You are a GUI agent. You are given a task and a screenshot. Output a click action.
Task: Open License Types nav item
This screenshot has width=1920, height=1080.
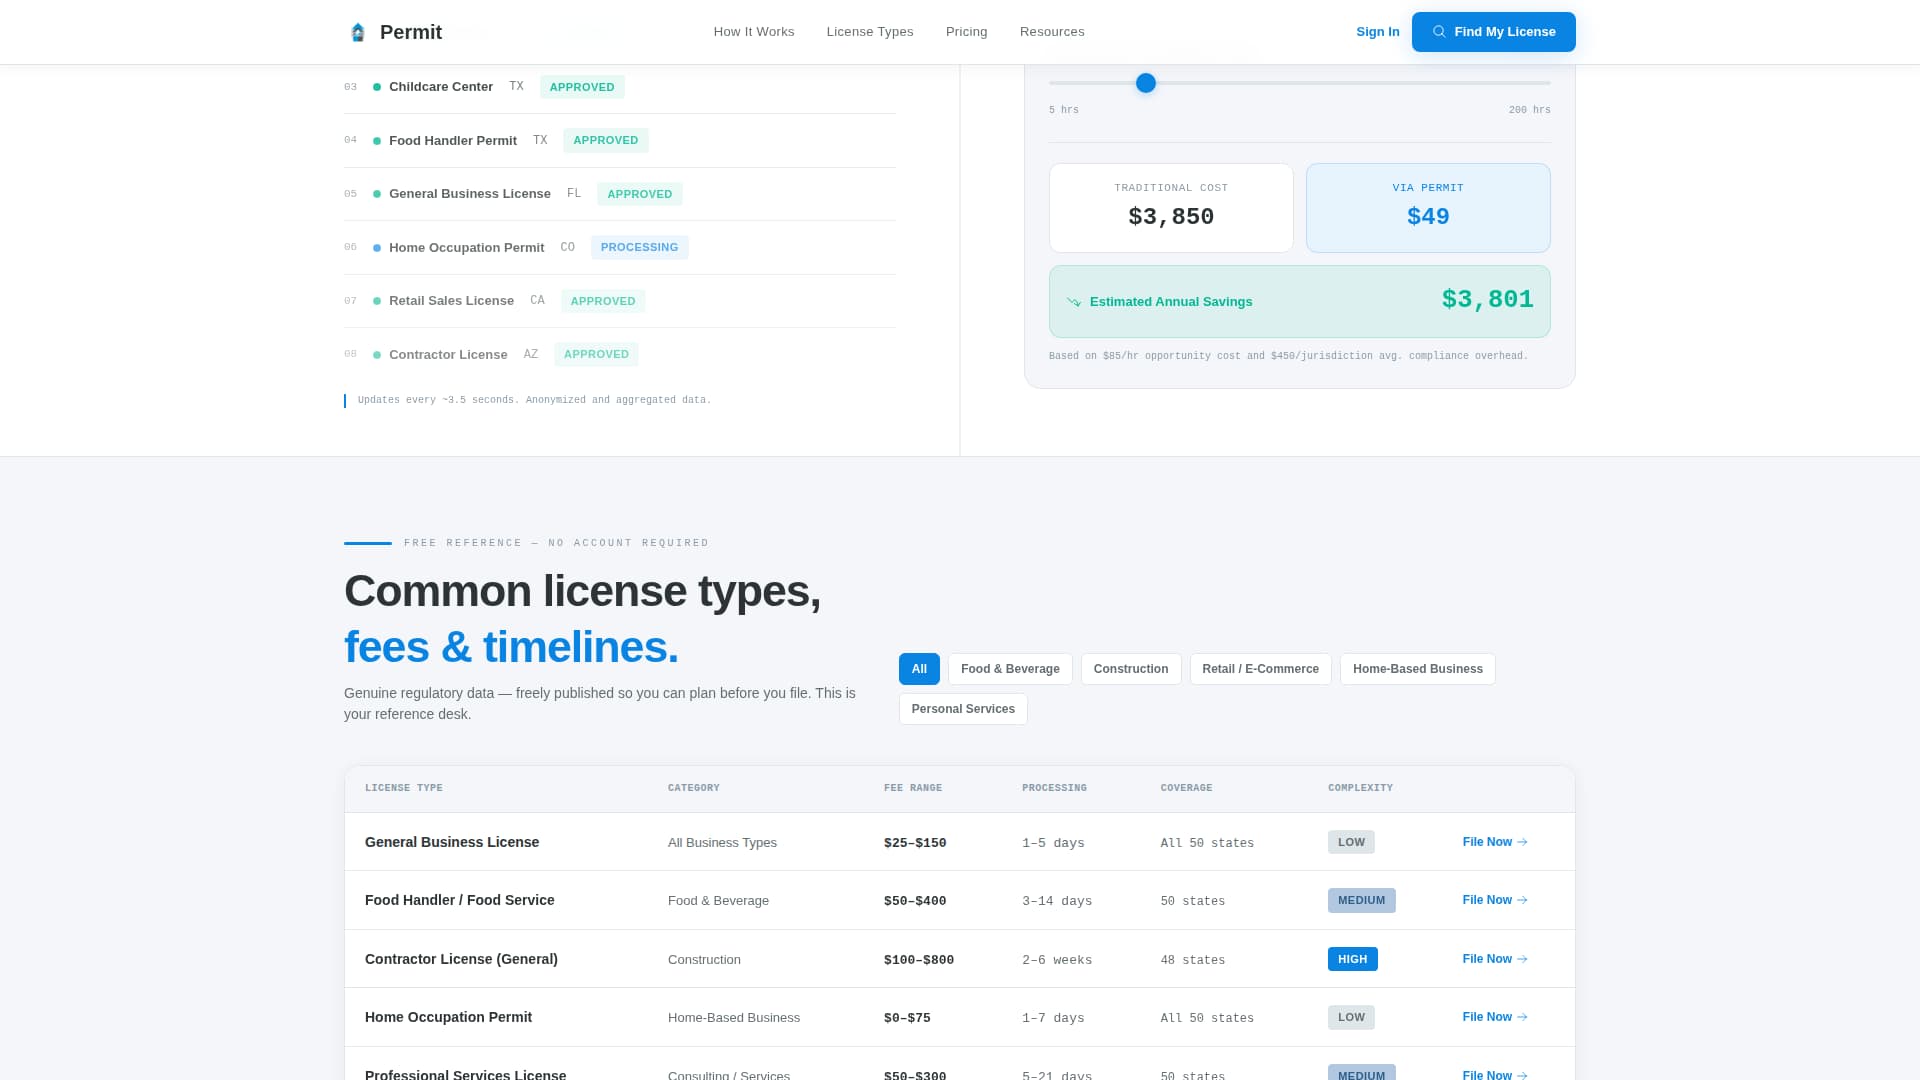click(870, 32)
